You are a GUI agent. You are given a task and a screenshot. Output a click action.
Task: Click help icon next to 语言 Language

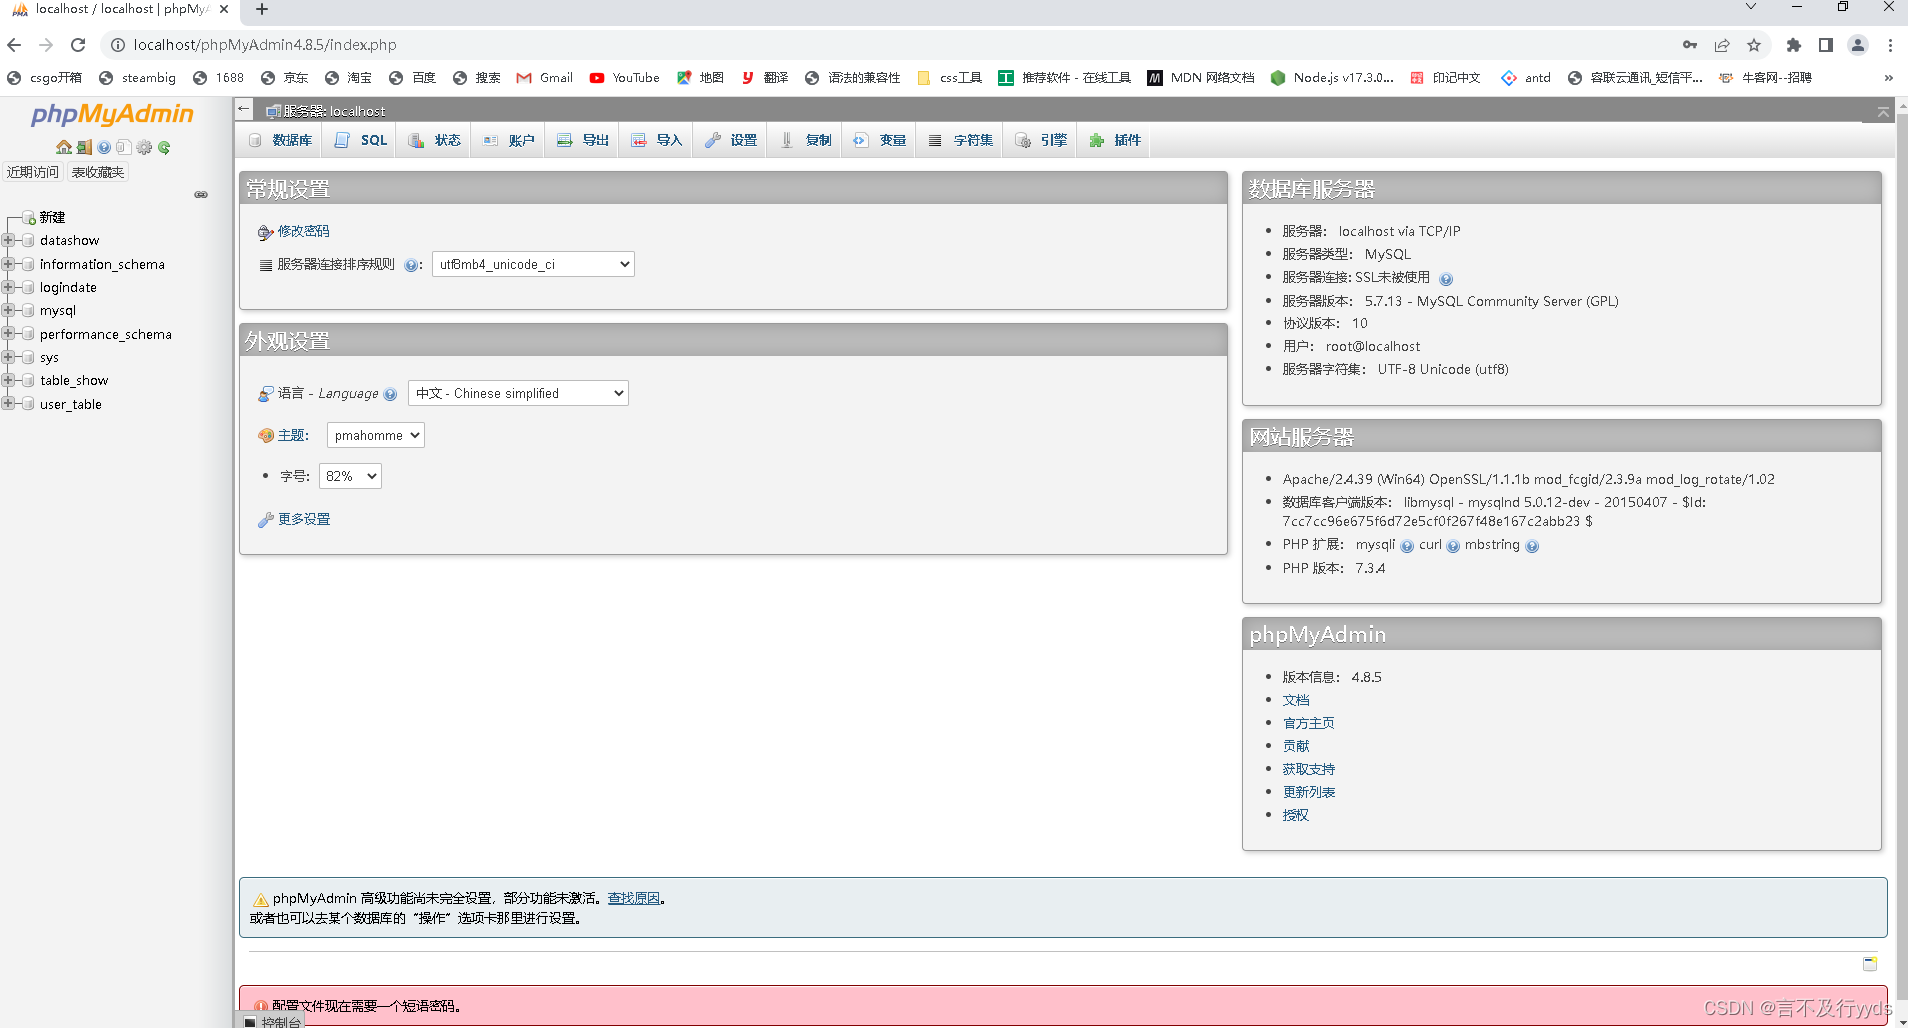(x=390, y=394)
